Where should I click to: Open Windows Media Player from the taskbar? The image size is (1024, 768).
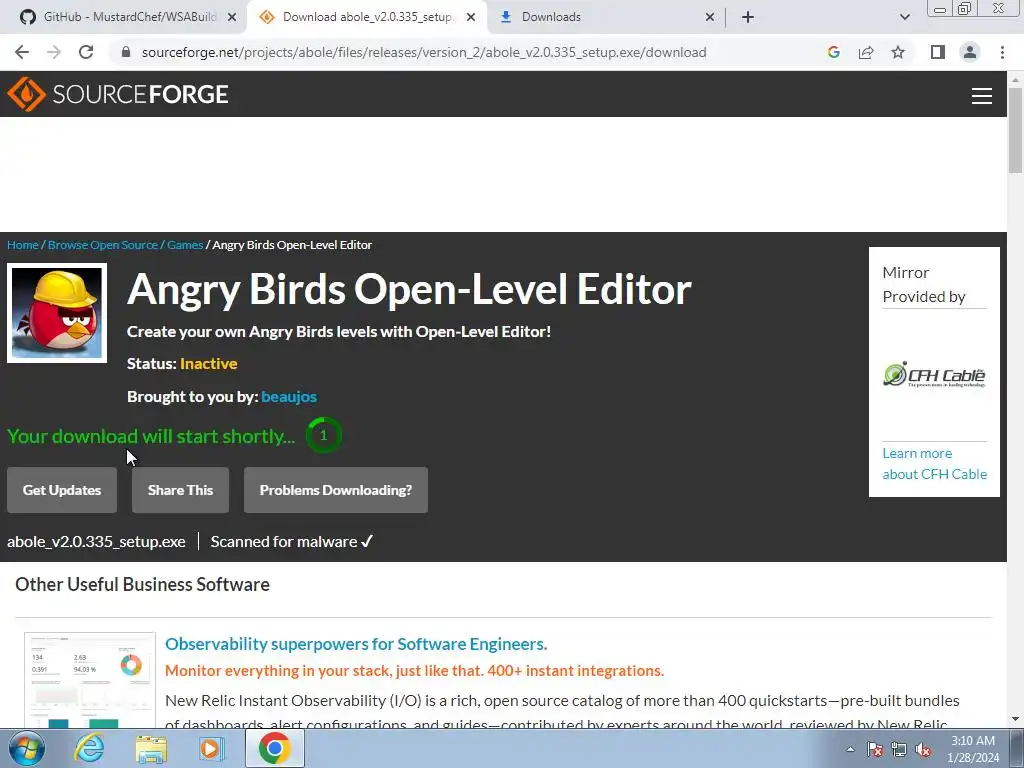pos(212,748)
